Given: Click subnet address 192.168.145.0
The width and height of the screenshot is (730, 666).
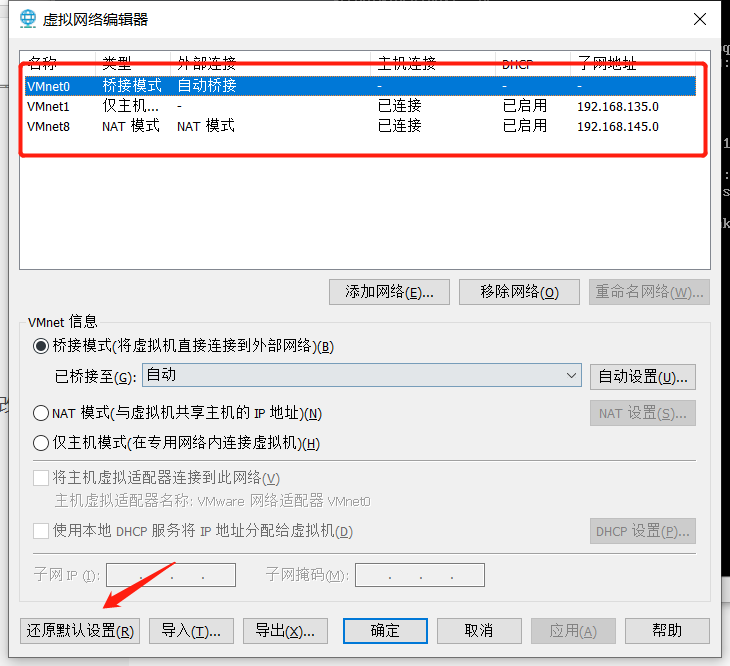Looking at the screenshot, I should point(618,127).
